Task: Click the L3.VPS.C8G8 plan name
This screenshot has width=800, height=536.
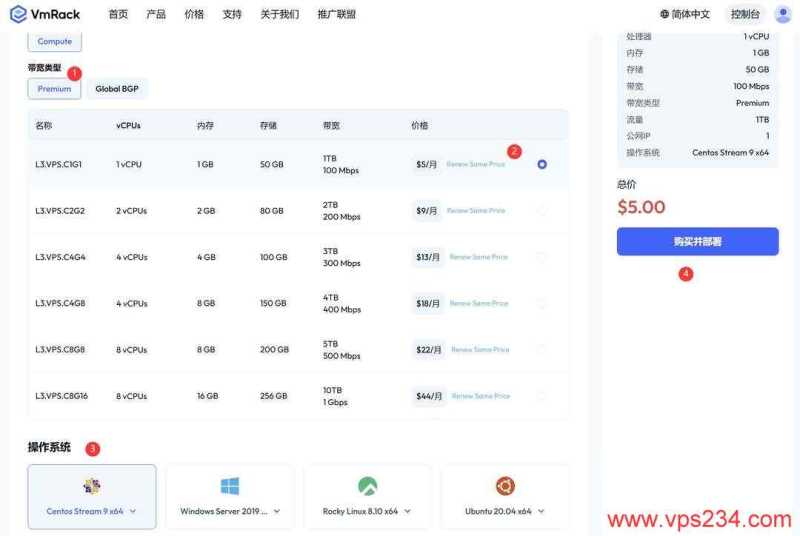Action: pos(60,350)
